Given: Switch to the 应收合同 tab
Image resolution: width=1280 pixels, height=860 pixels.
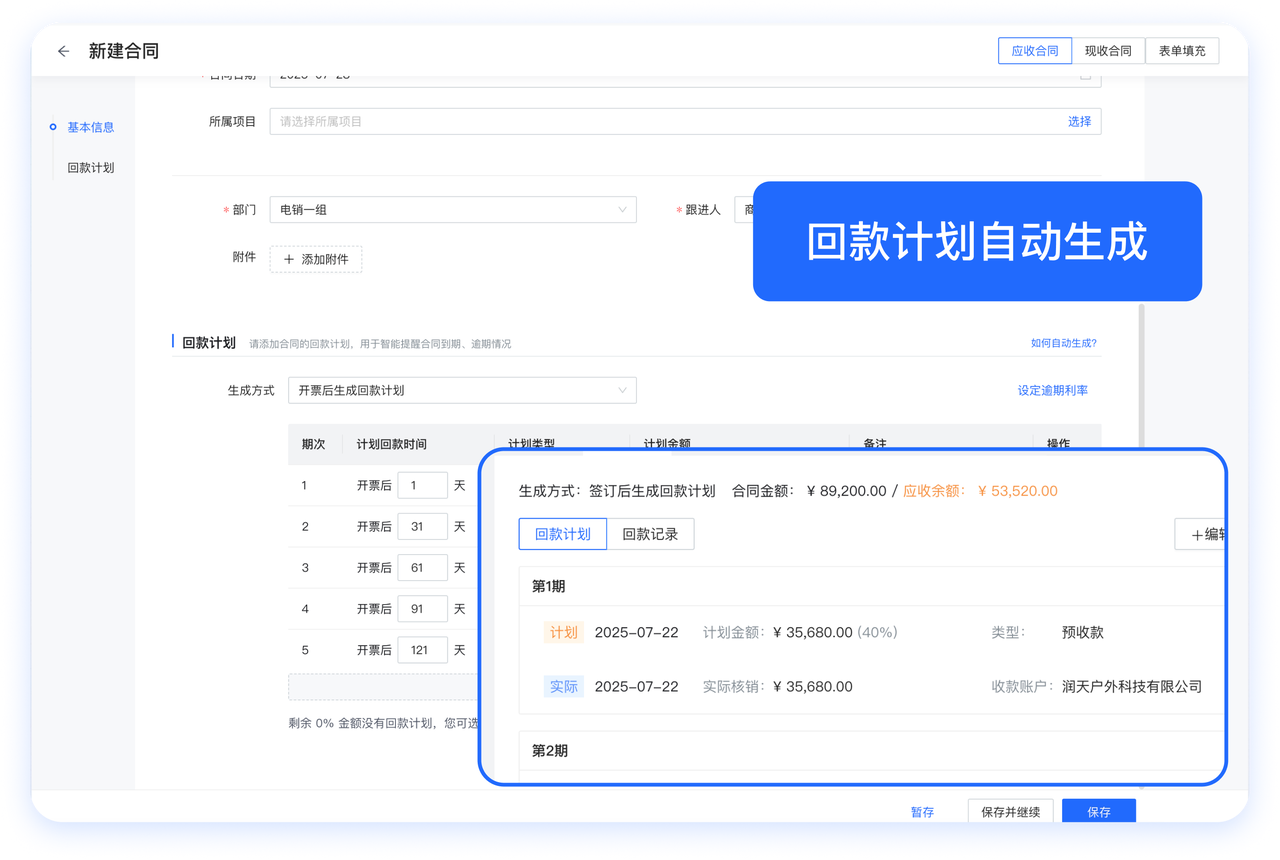Looking at the screenshot, I should tap(1034, 51).
